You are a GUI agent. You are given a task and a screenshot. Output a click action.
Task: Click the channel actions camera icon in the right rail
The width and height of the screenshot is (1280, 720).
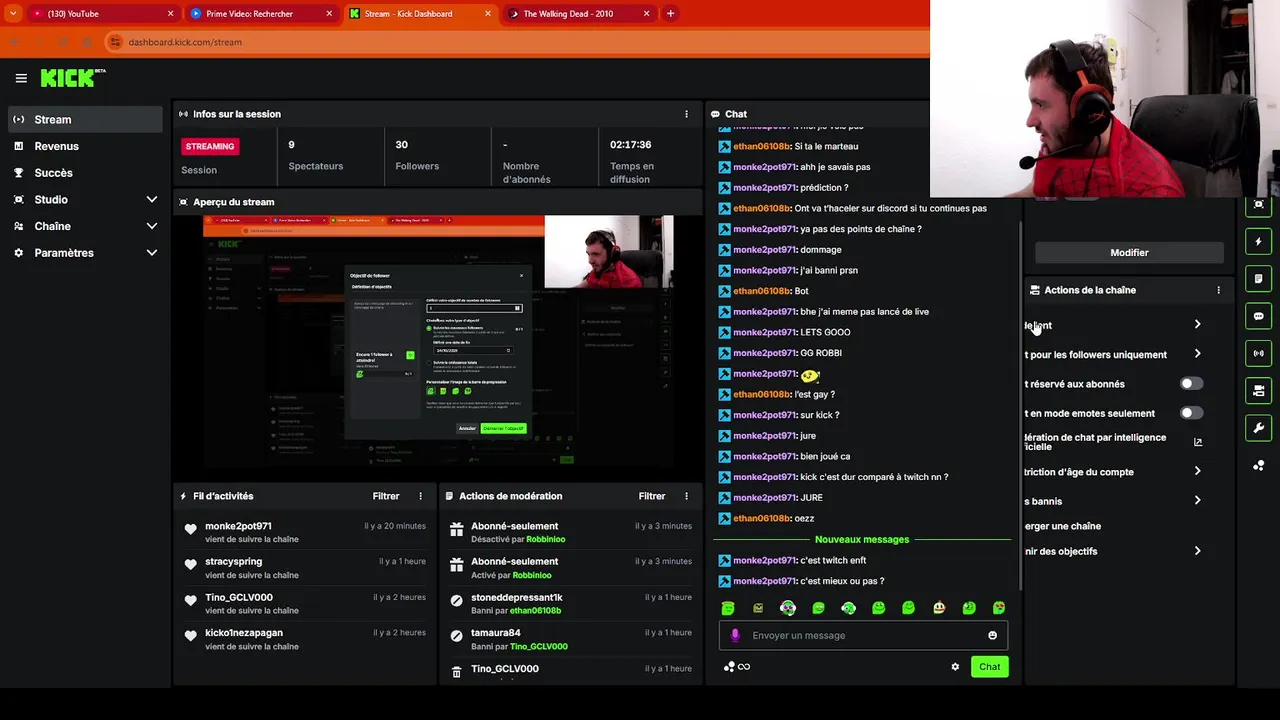point(1258,391)
